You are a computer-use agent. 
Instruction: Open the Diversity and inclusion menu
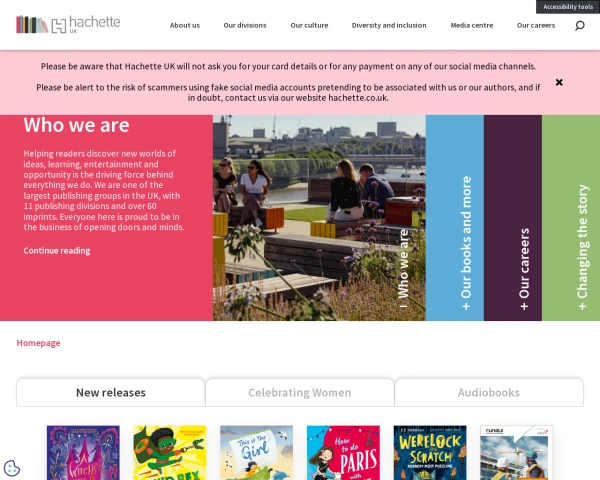pyautogui.click(x=389, y=25)
